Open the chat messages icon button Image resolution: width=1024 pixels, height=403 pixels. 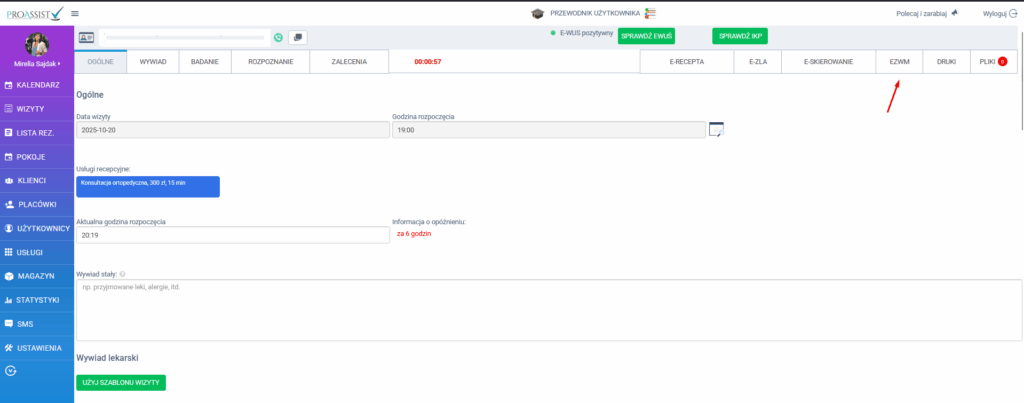(x=298, y=37)
